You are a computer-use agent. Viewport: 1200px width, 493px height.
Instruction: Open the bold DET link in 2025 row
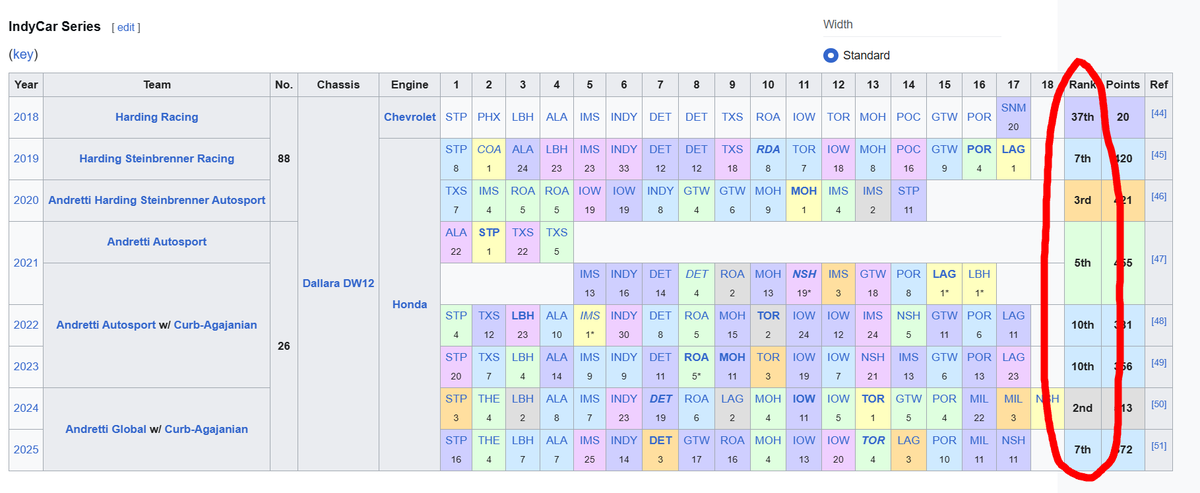pyautogui.click(x=660, y=440)
